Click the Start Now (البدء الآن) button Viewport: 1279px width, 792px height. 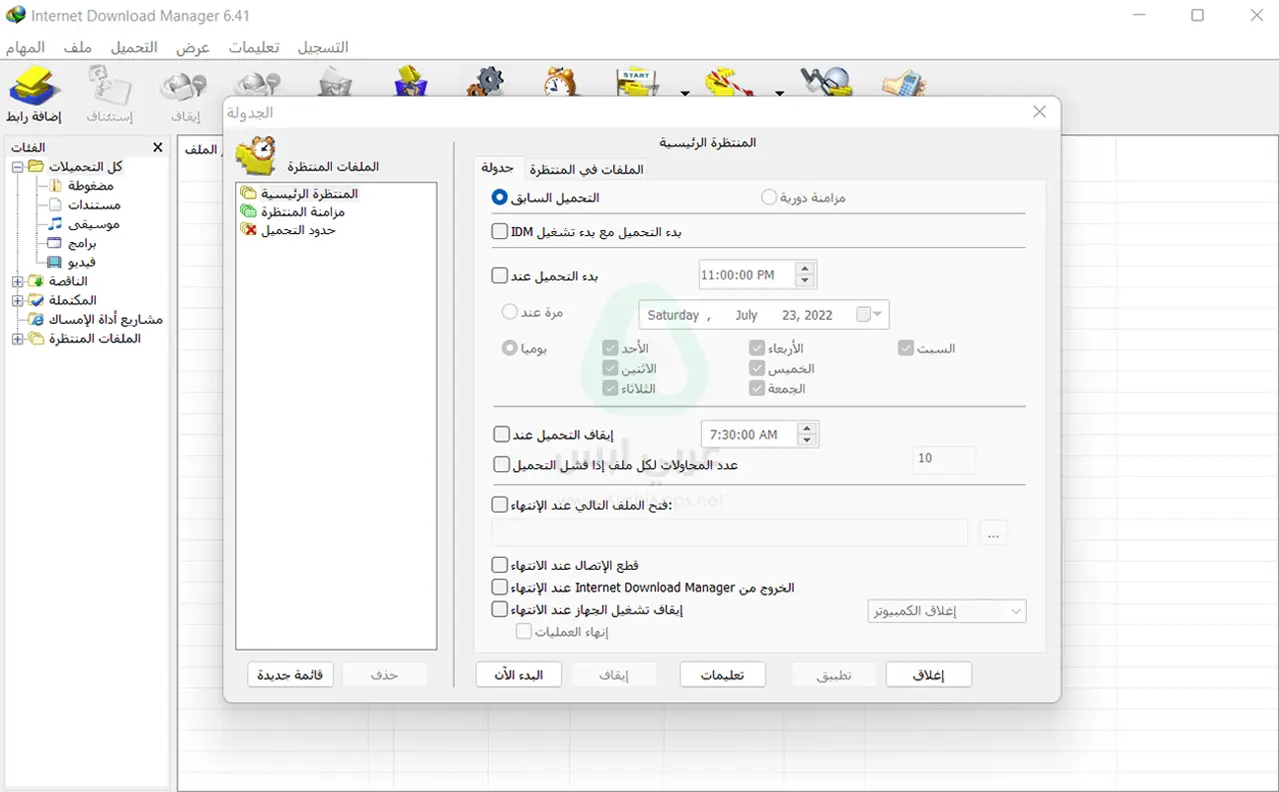click(518, 675)
